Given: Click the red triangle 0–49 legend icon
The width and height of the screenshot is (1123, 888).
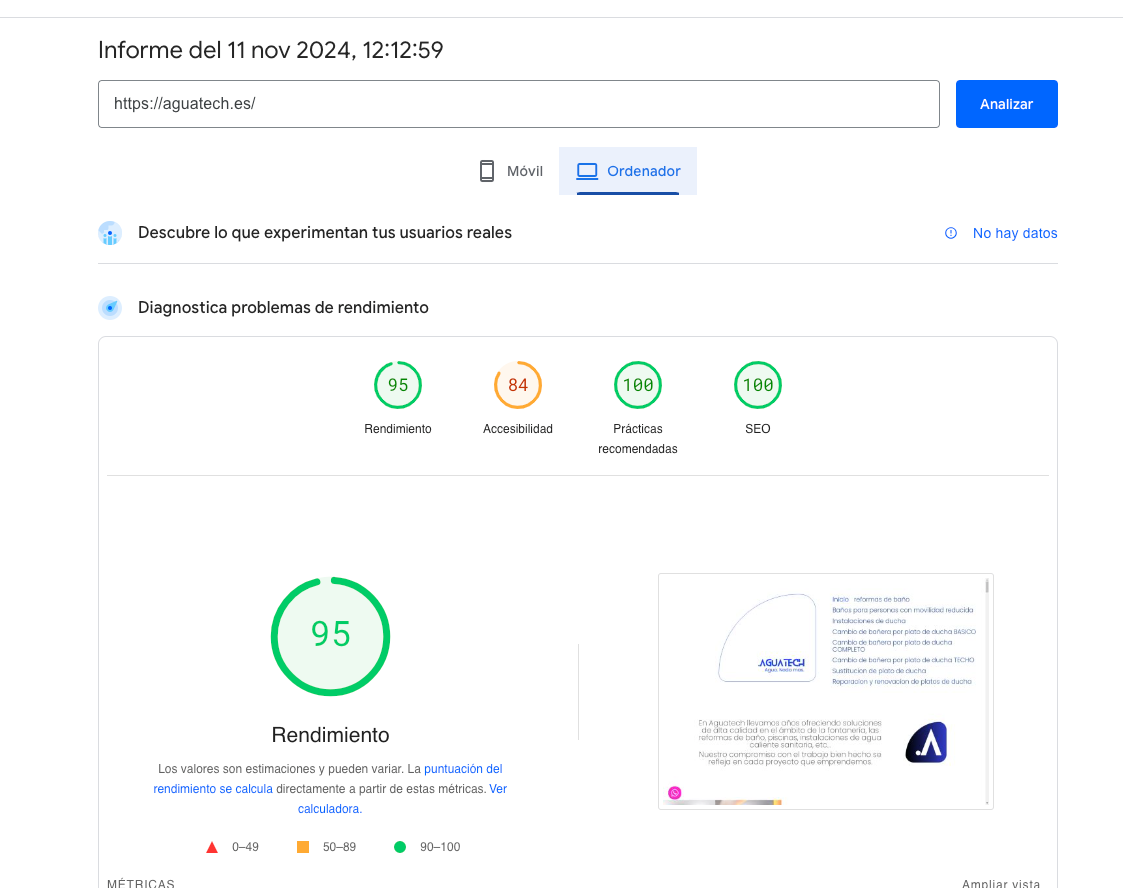Looking at the screenshot, I should [212, 847].
